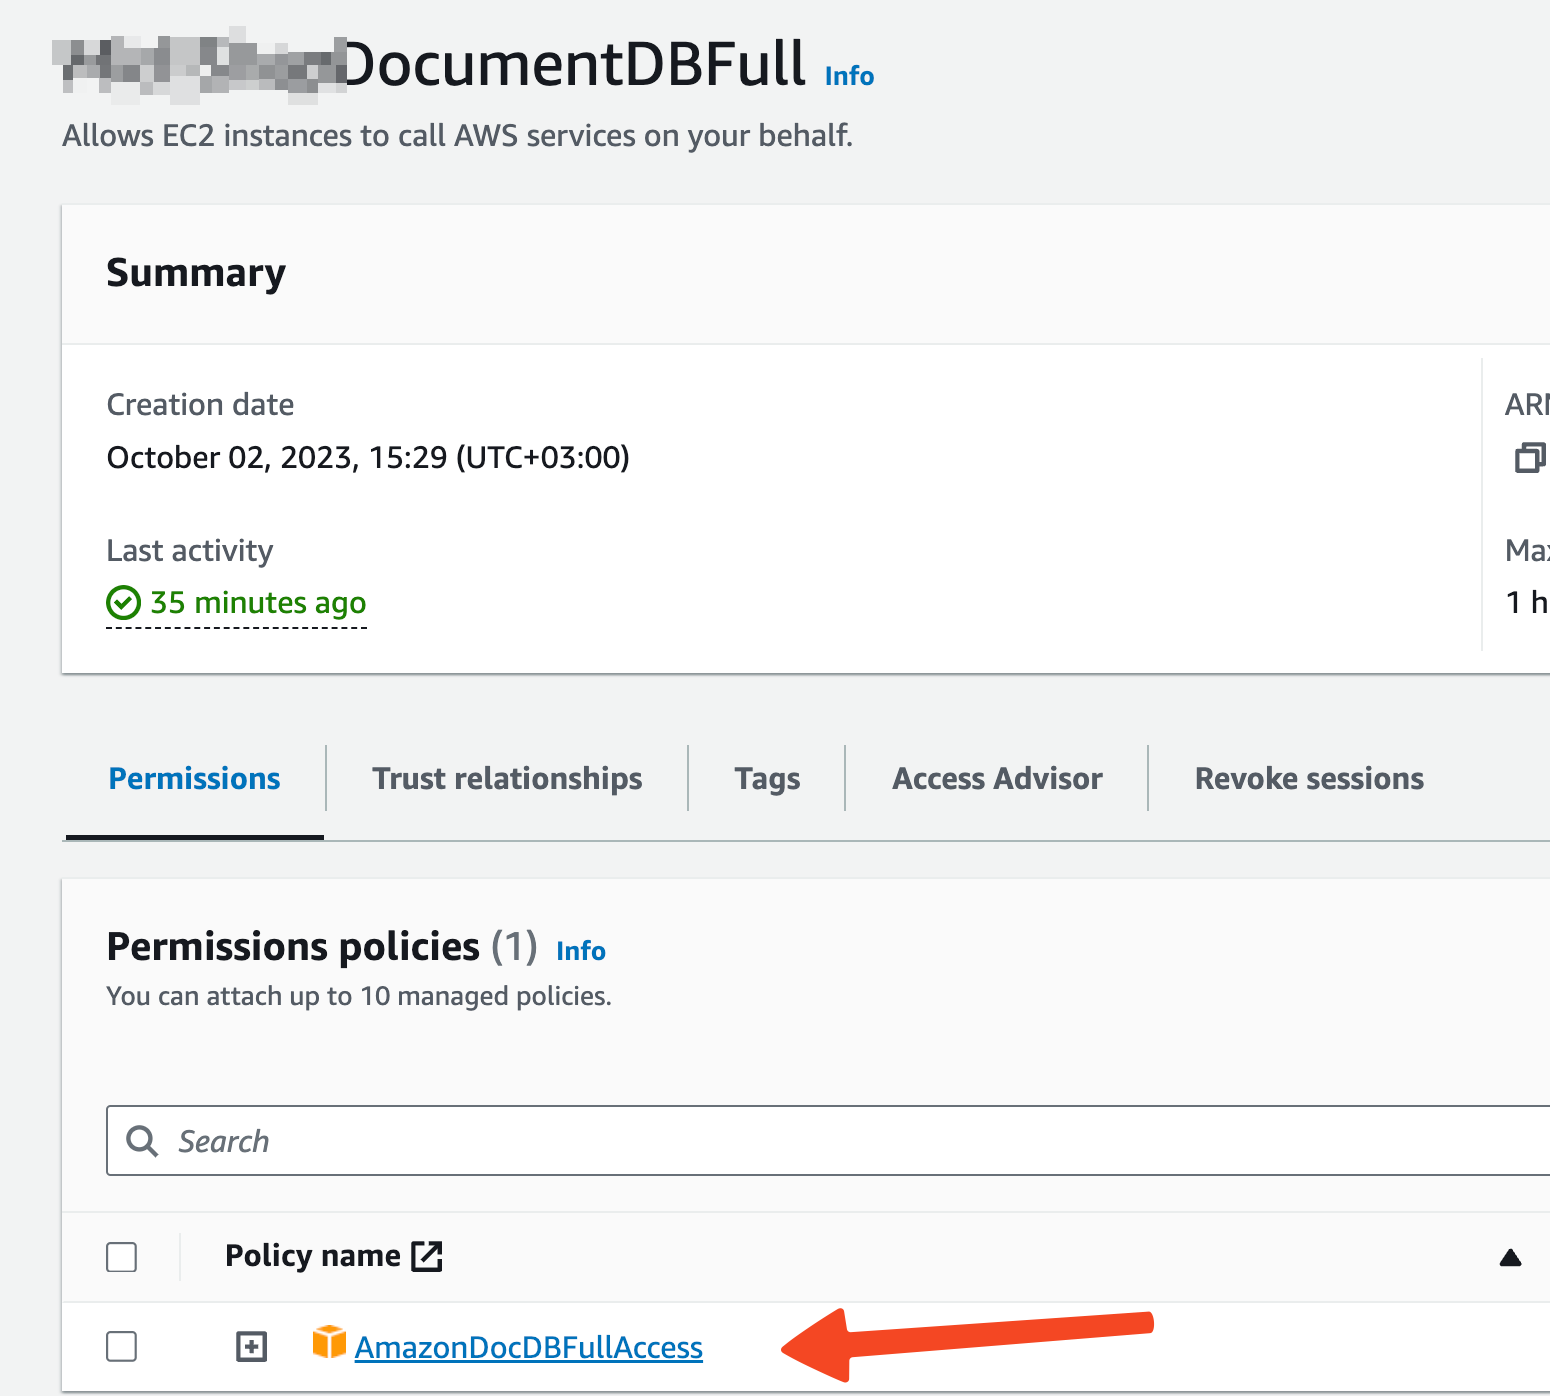
Task: Focus the policies Search field
Action: coord(828,1140)
